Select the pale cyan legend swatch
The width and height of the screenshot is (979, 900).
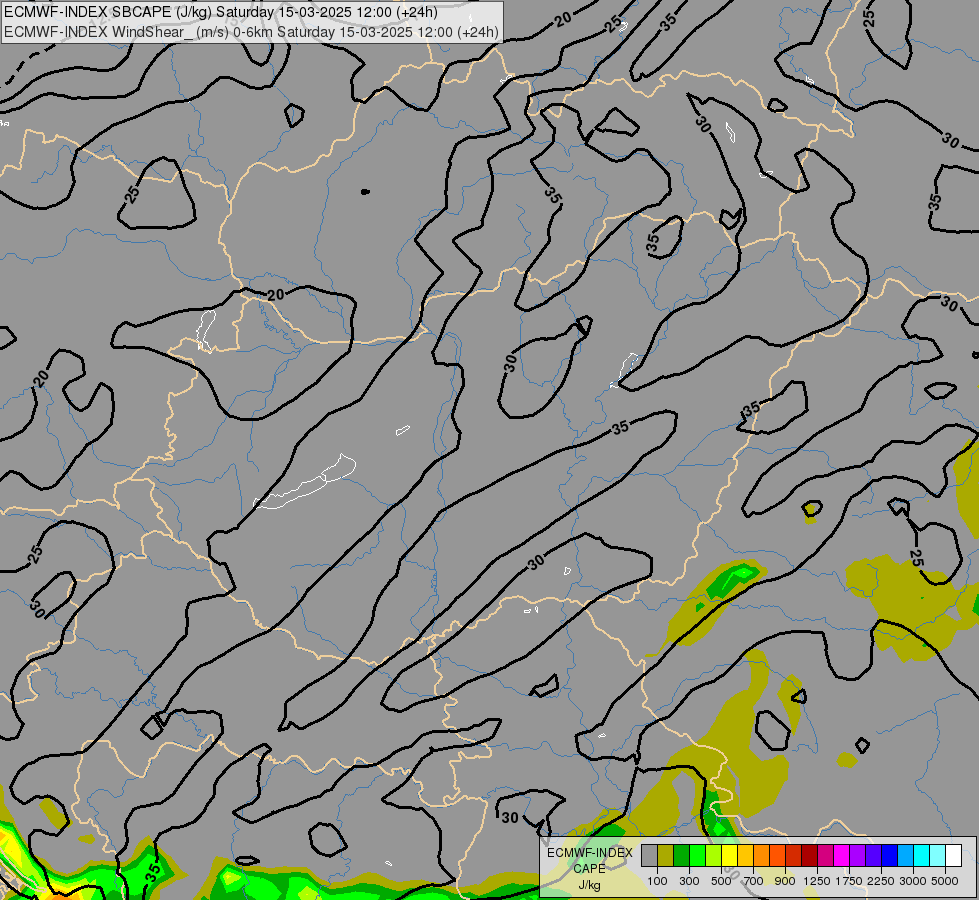[x=937, y=856]
